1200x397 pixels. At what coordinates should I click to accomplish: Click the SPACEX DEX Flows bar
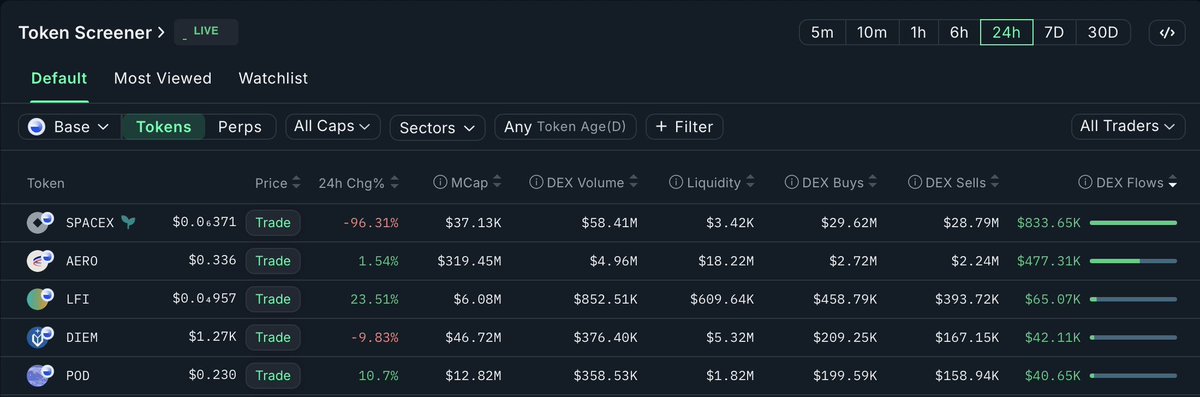point(1133,222)
